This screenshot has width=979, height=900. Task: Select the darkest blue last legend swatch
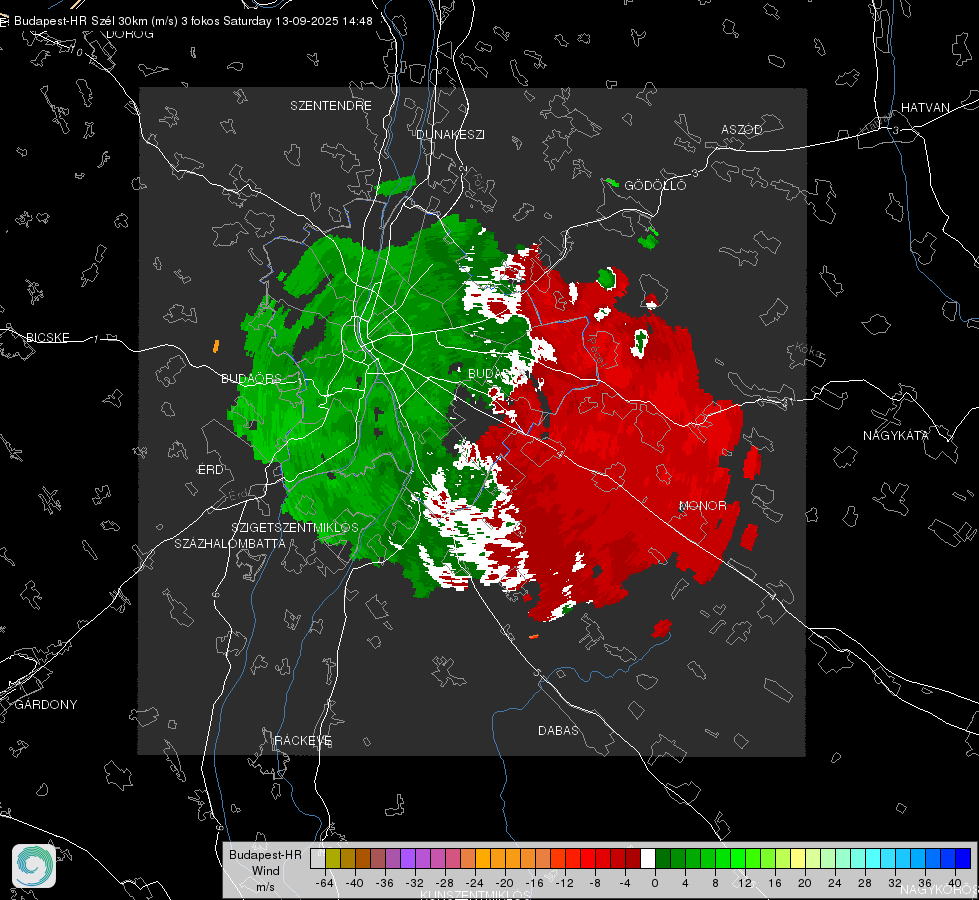point(963,858)
